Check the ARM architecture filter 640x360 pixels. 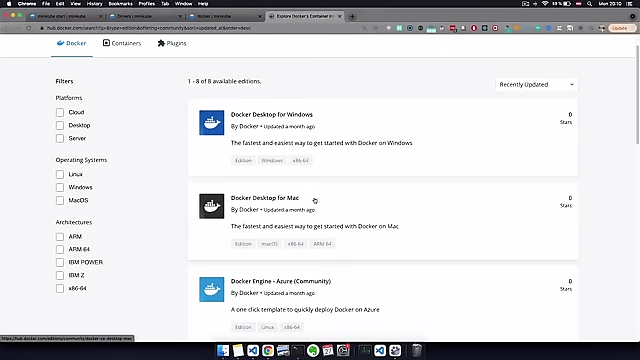tap(60, 237)
